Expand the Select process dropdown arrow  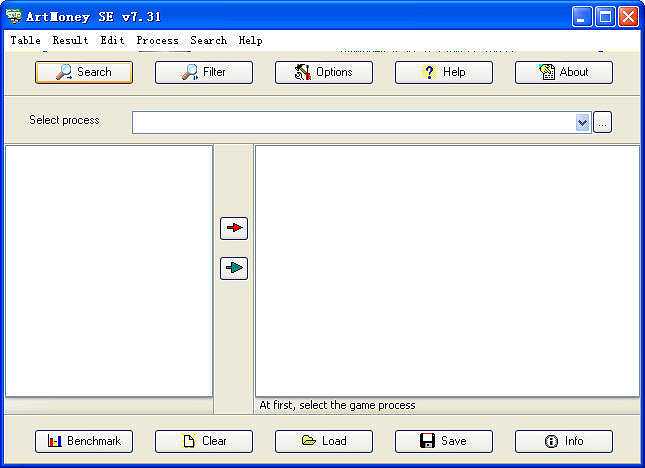[x=582, y=123]
